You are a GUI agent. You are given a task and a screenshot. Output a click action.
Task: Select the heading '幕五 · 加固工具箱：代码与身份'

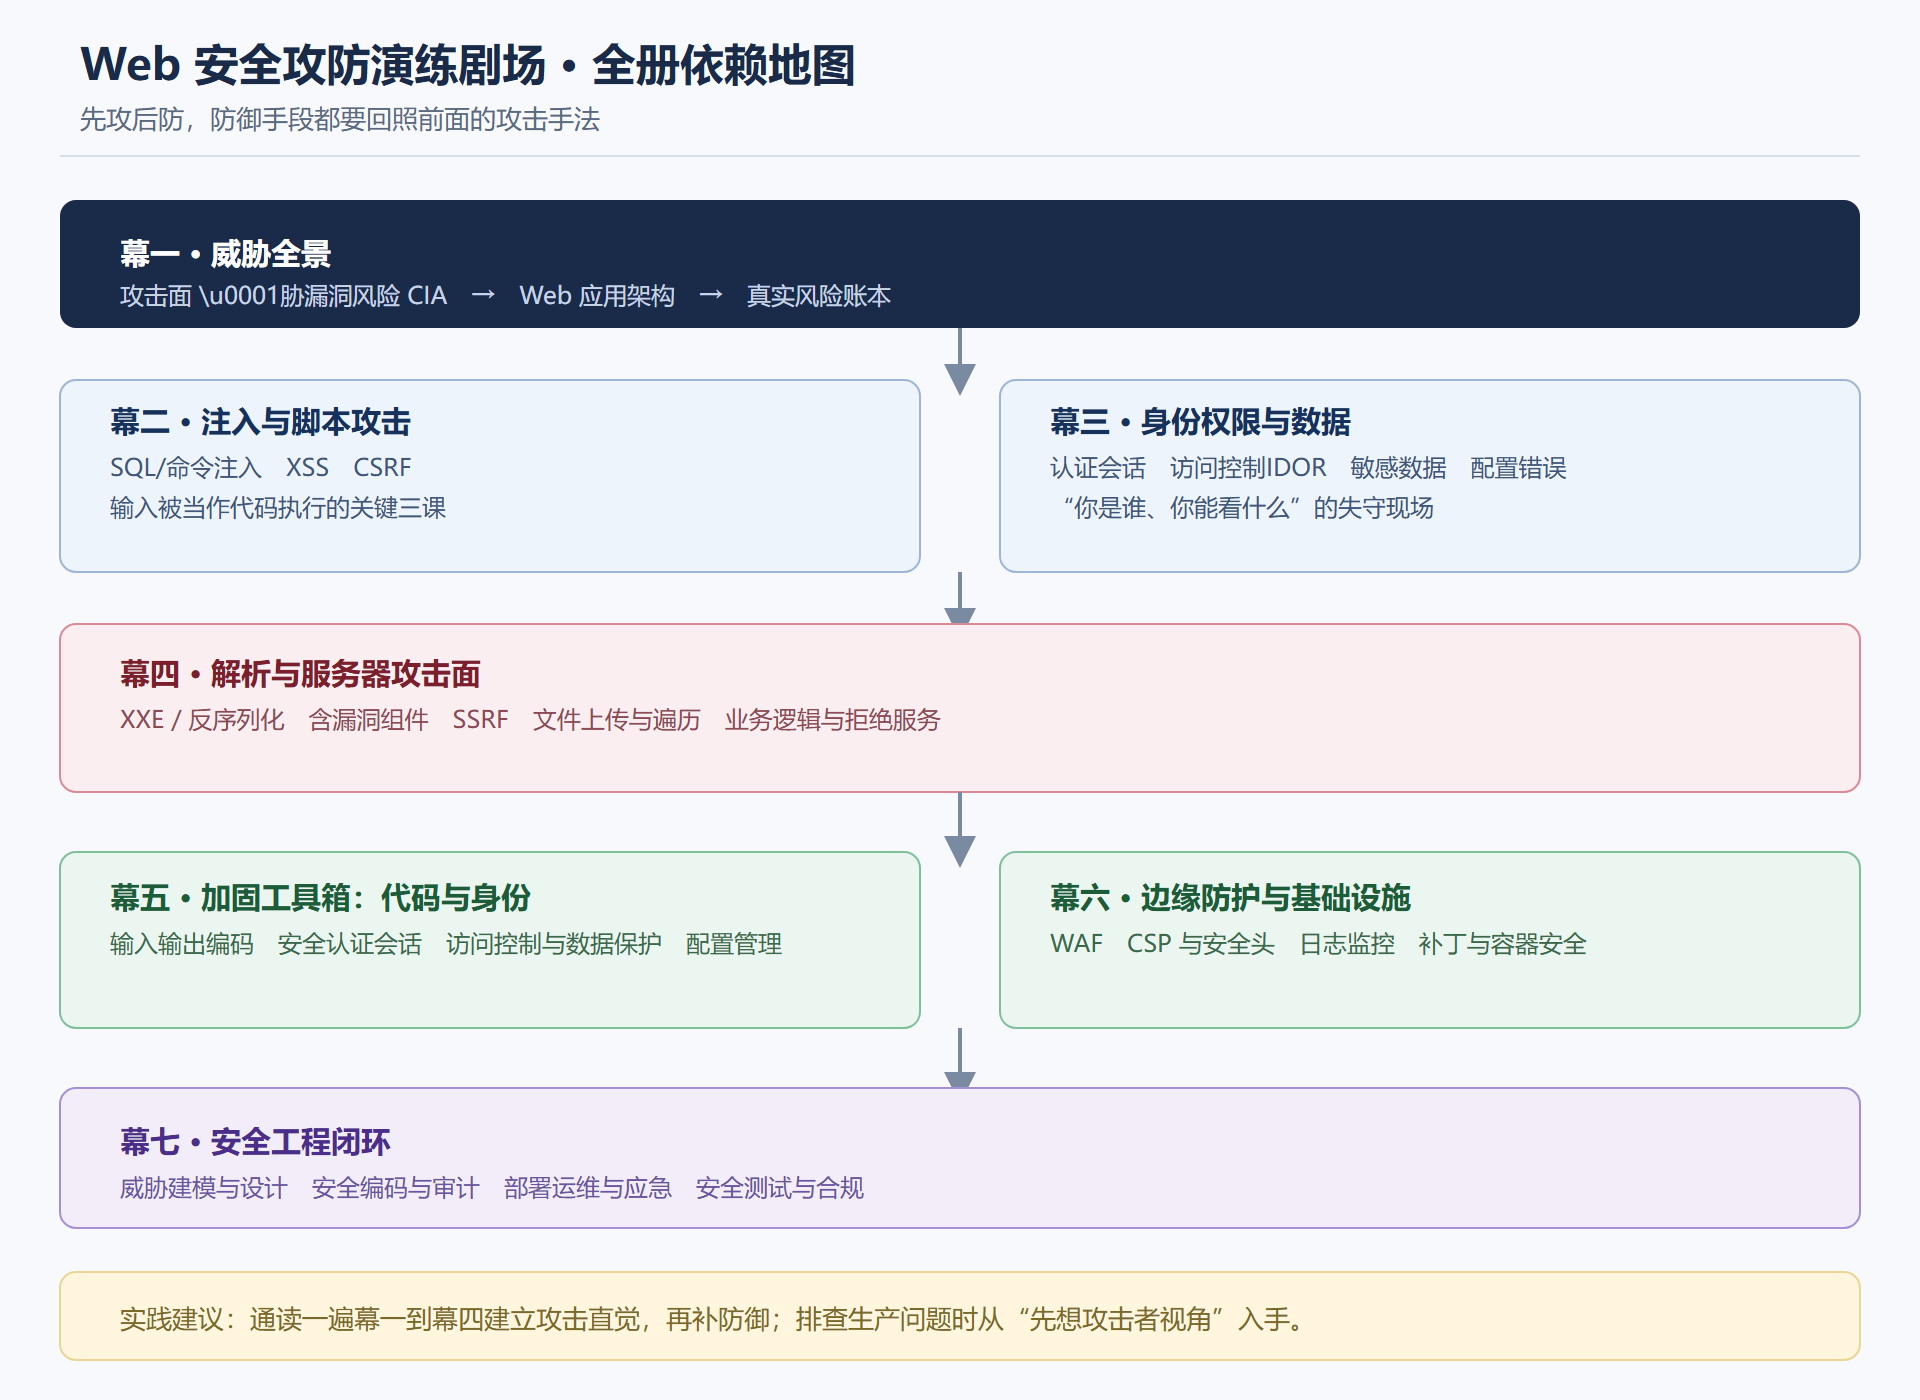click(320, 898)
